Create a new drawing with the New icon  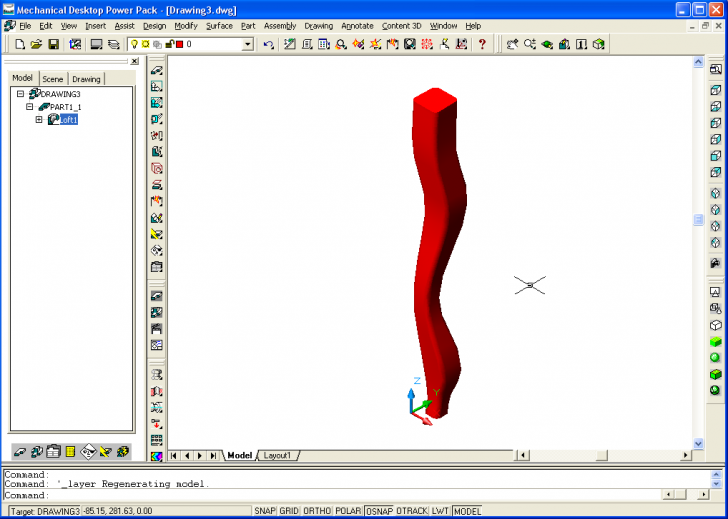click(x=20, y=44)
